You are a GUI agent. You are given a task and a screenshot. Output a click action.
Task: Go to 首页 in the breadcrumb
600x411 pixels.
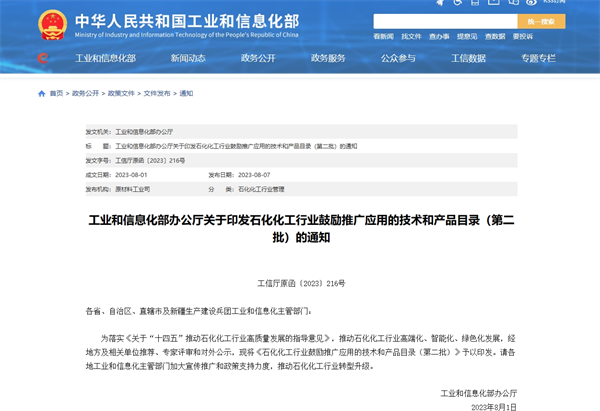tap(56, 93)
